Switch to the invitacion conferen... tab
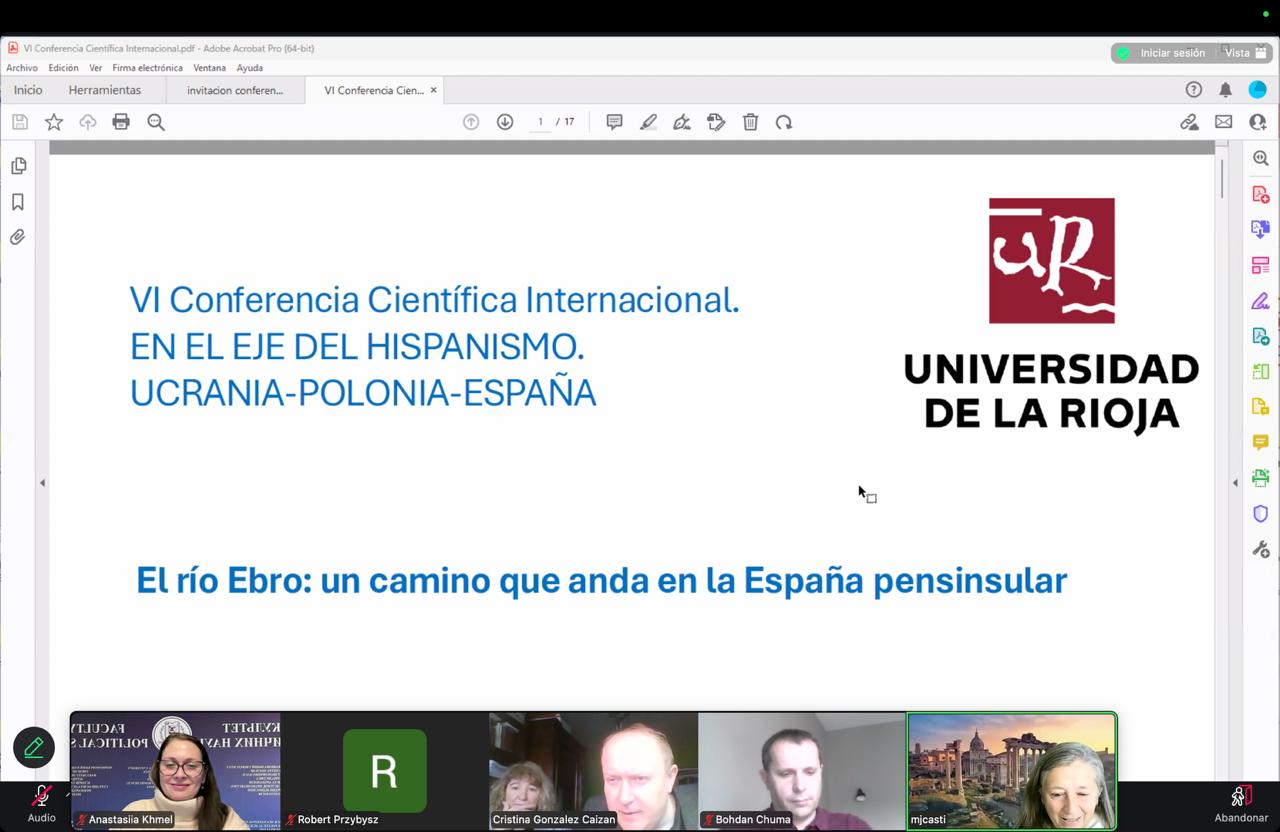Viewport: 1280px width, 832px height. pos(235,90)
